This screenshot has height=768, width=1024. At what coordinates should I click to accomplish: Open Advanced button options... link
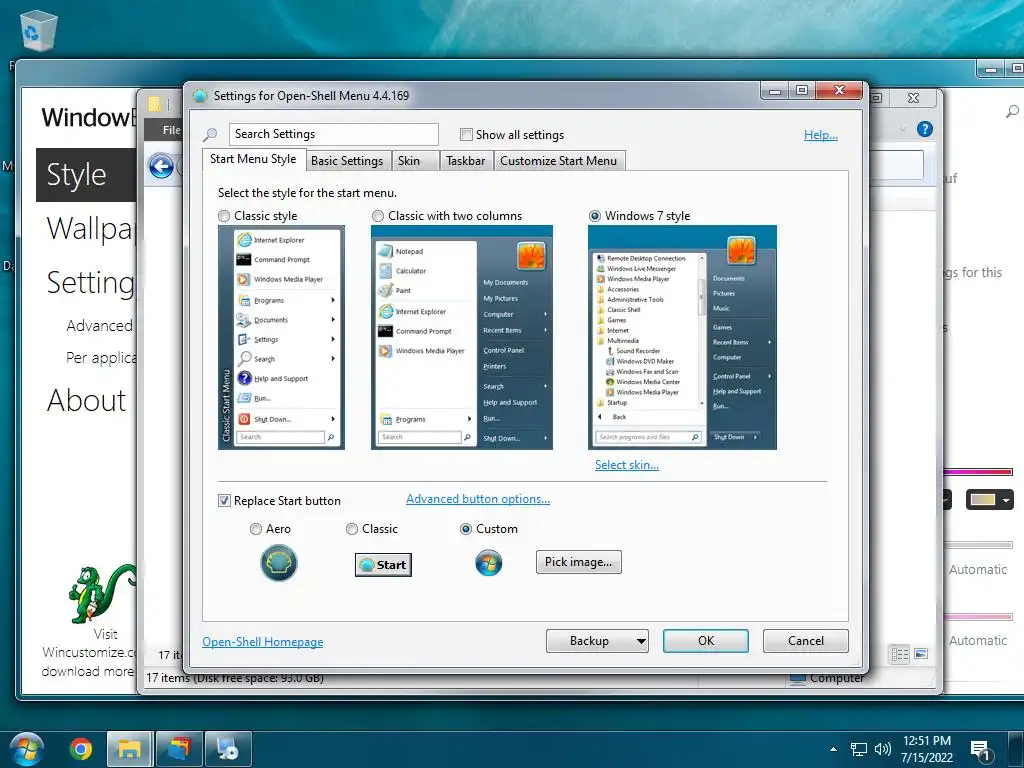(x=478, y=499)
